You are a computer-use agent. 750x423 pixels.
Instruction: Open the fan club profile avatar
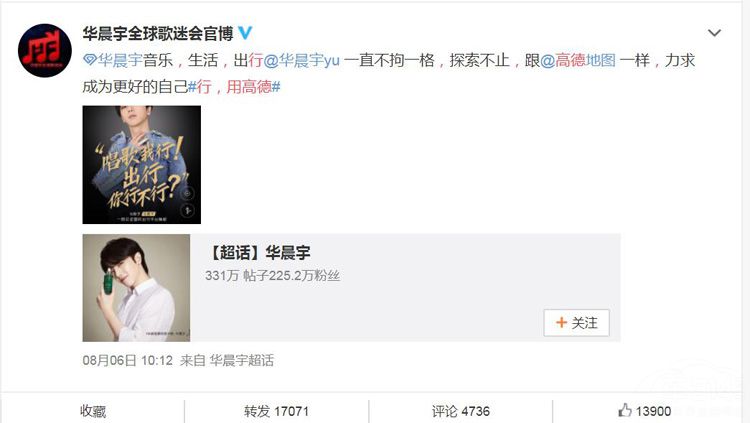pyautogui.click(x=44, y=50)
